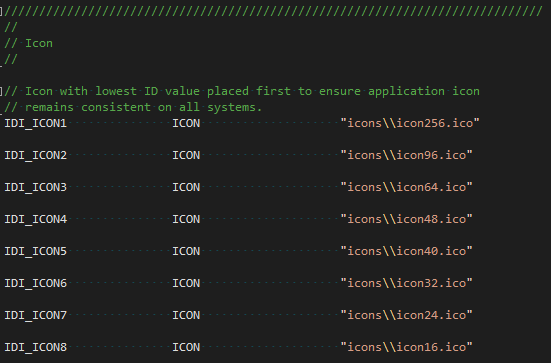
Task: Select the IDI_ICON2 identifier
Action: click(x=35, y=155)
